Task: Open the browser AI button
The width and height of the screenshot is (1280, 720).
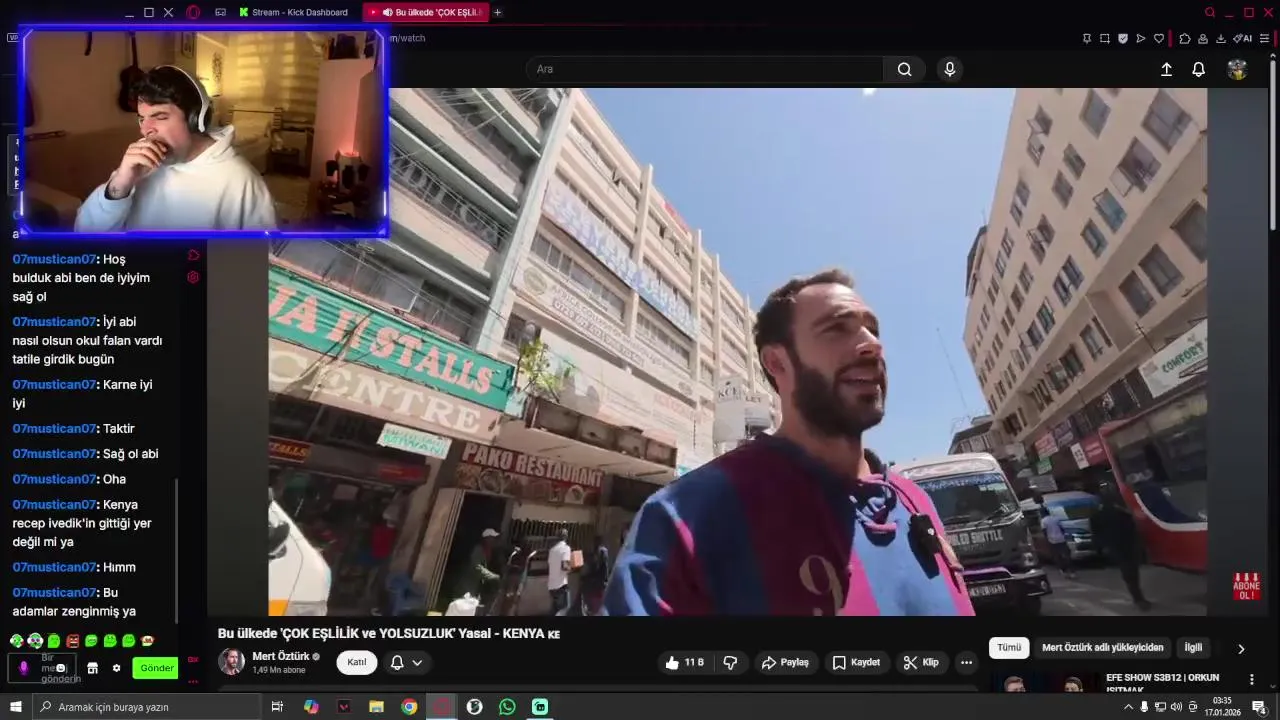Action: [x=1243, y=38]
